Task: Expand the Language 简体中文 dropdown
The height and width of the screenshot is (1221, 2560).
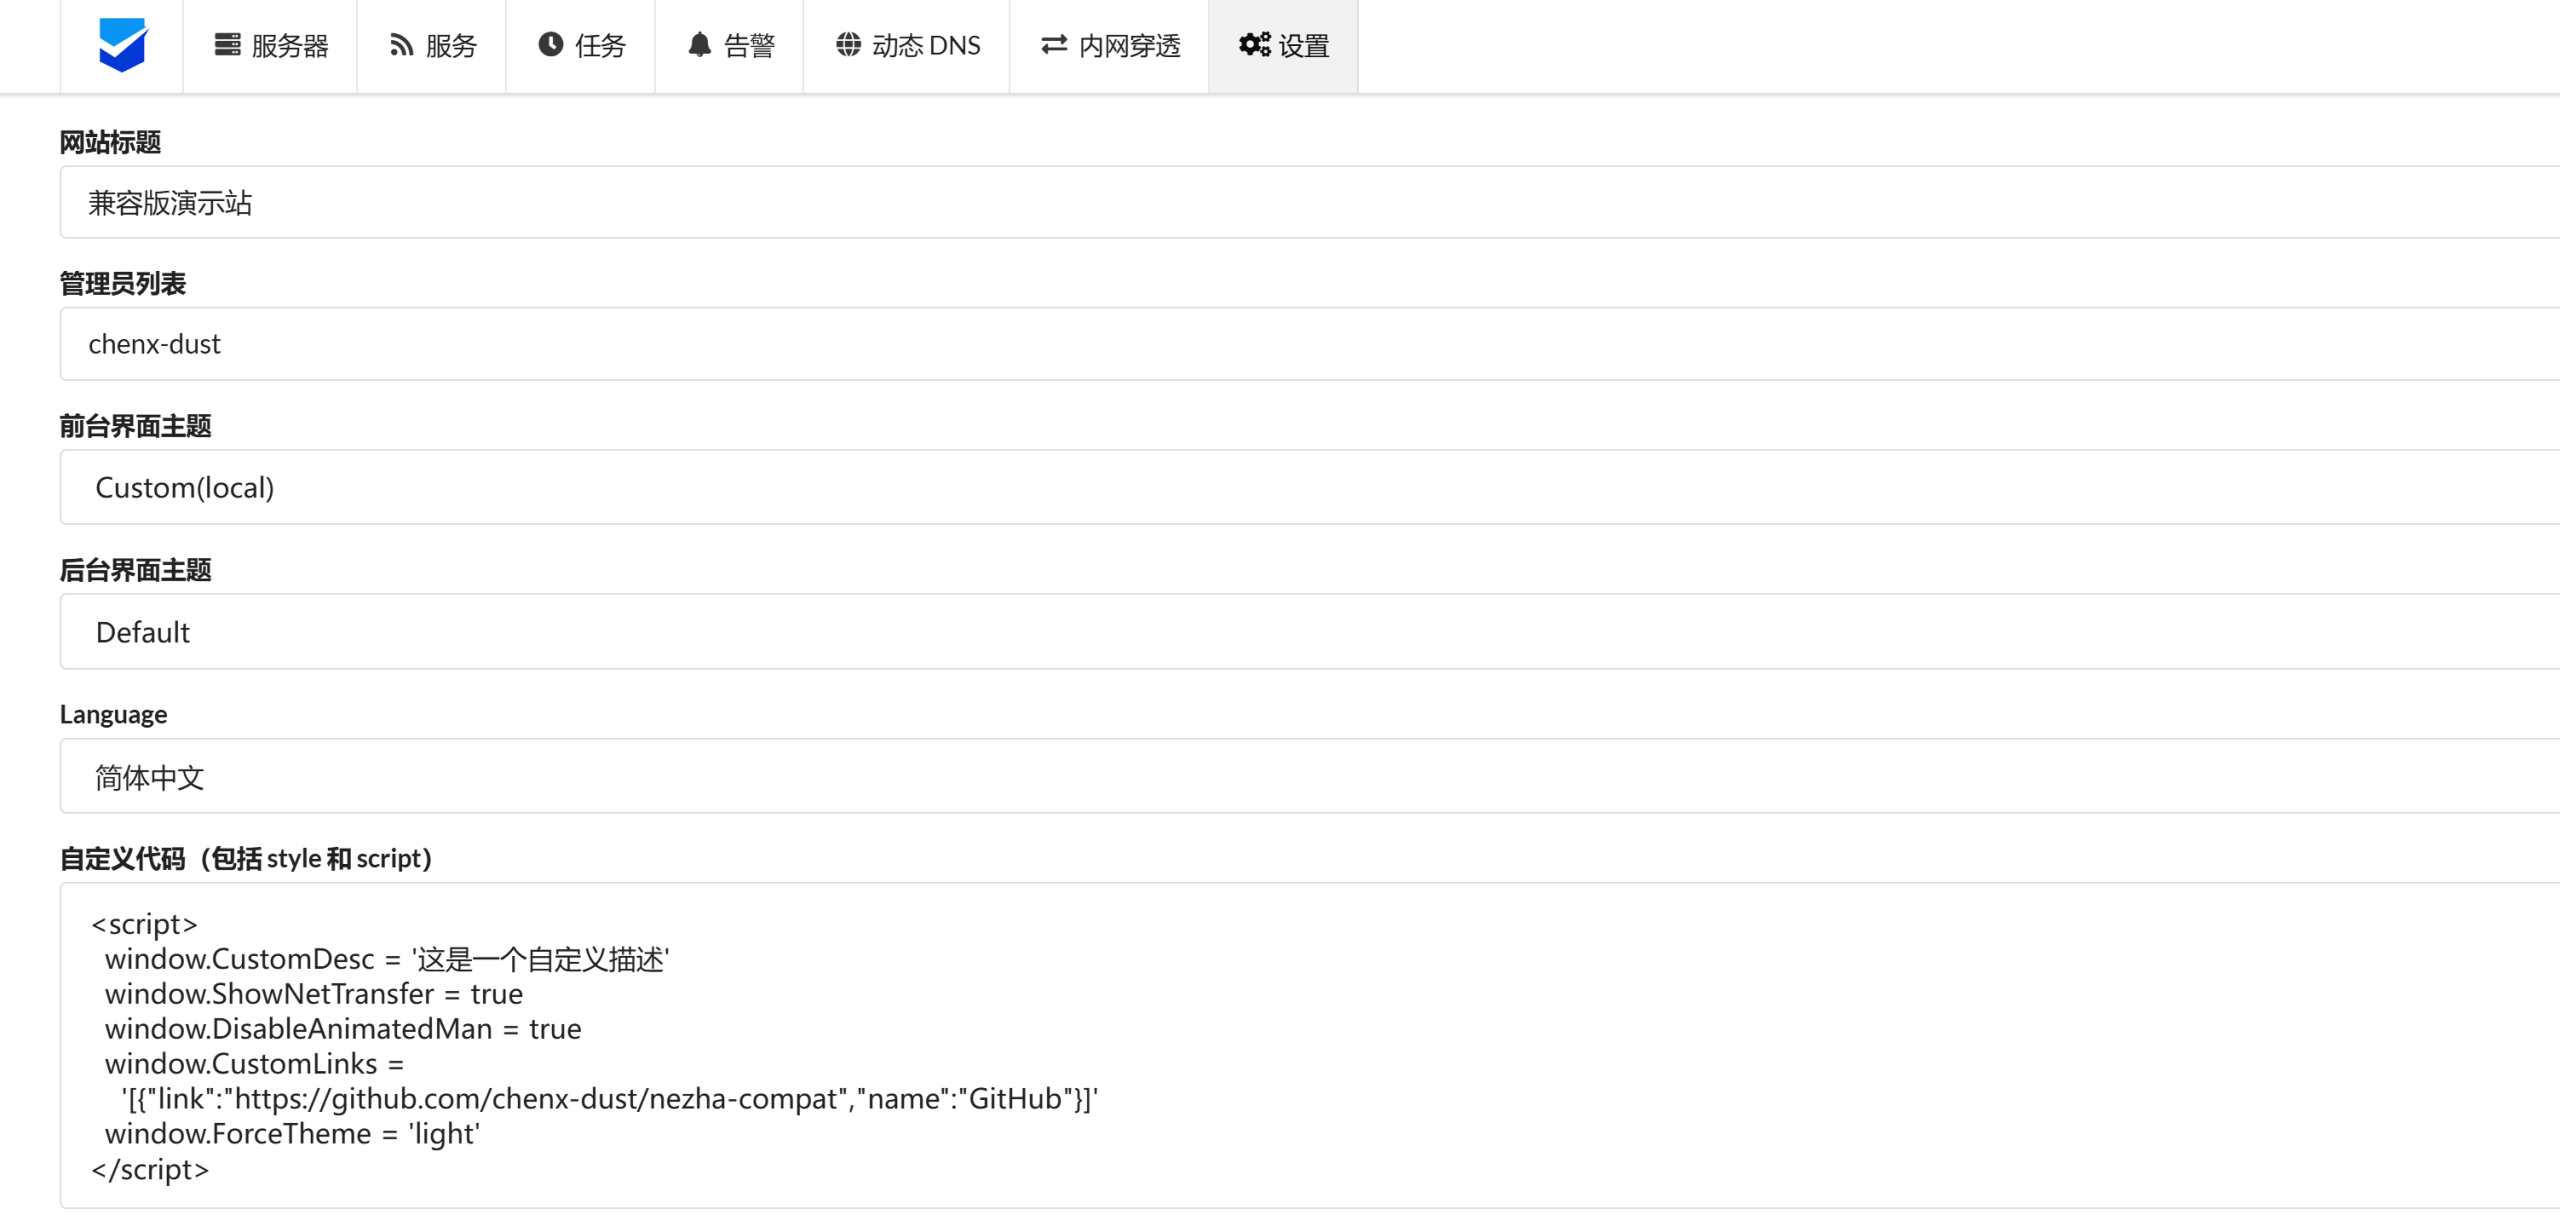Action: [1310, 776]
